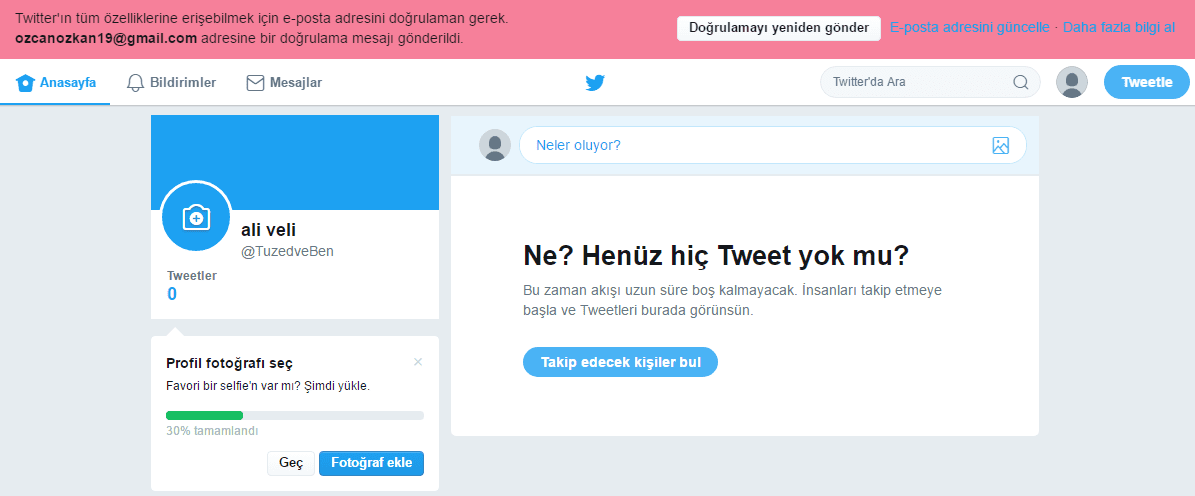This screenshot has height=496, width=1195.
Task: Open the Mesajlar tab
Action: tap(284, 82)
